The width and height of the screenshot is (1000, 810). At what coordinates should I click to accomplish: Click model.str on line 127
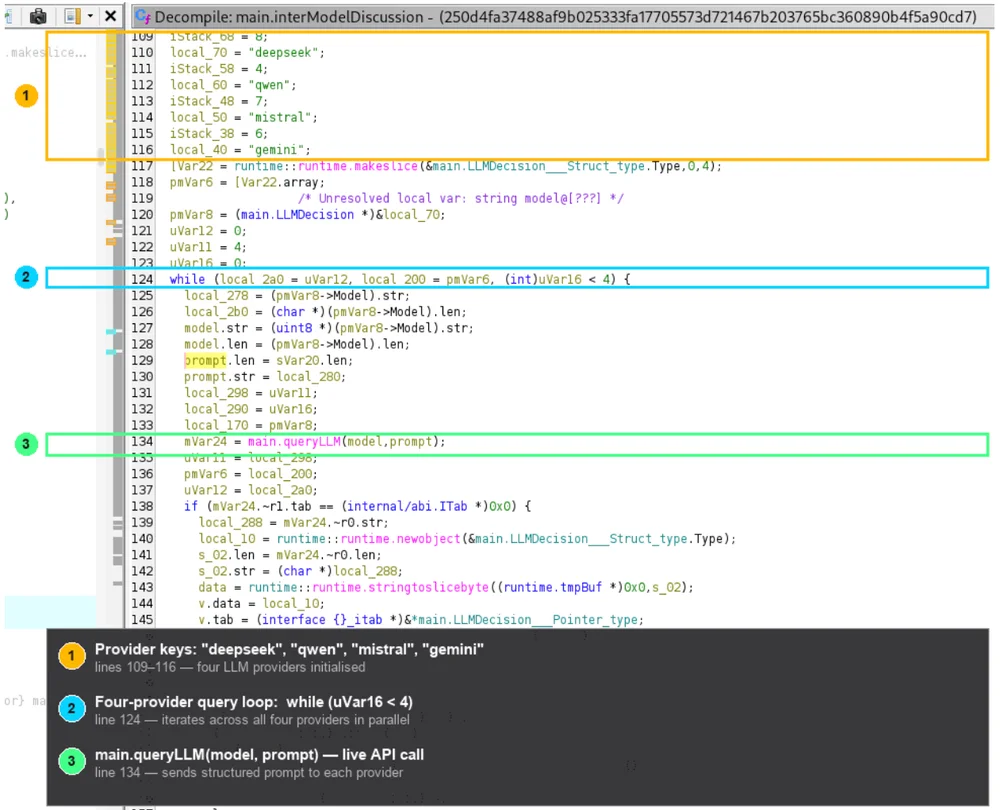216,328
